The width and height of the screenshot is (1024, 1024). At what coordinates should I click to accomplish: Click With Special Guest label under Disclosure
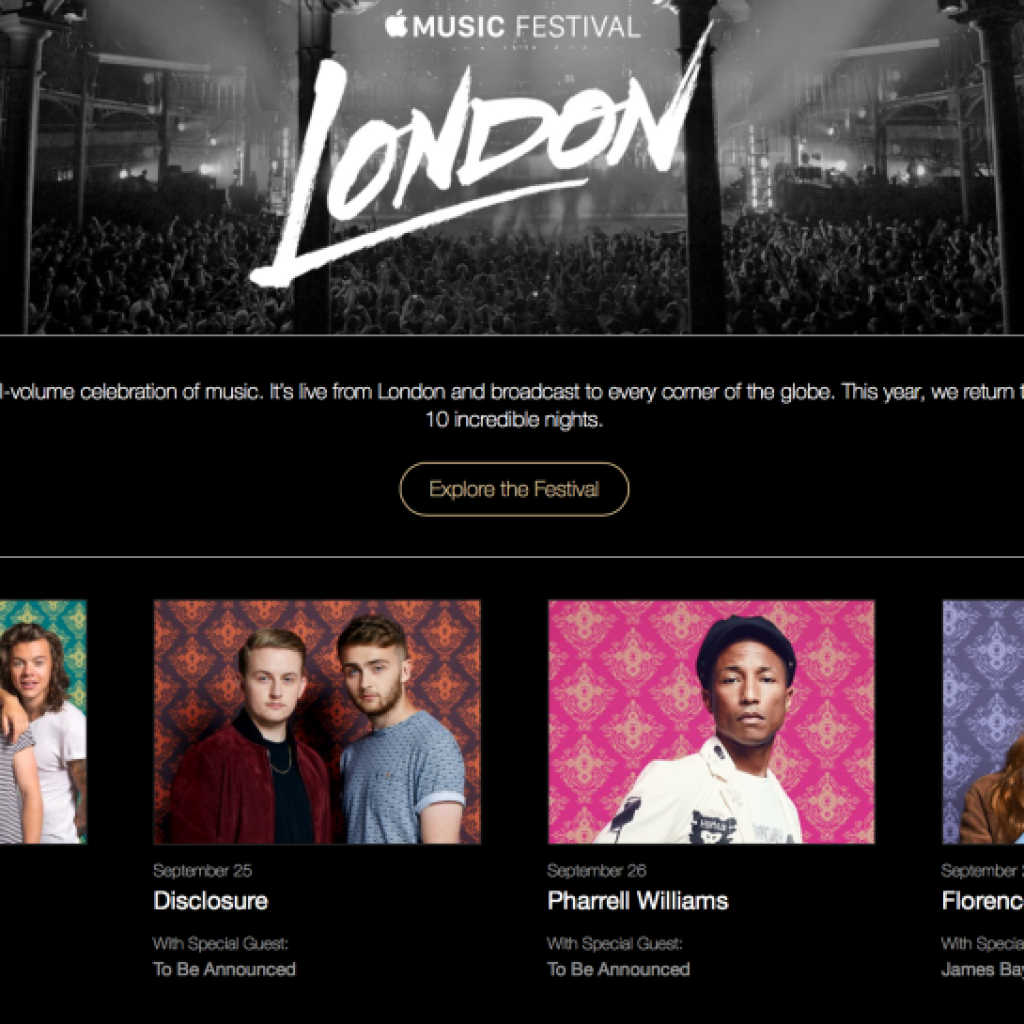(x=220, y=944)
